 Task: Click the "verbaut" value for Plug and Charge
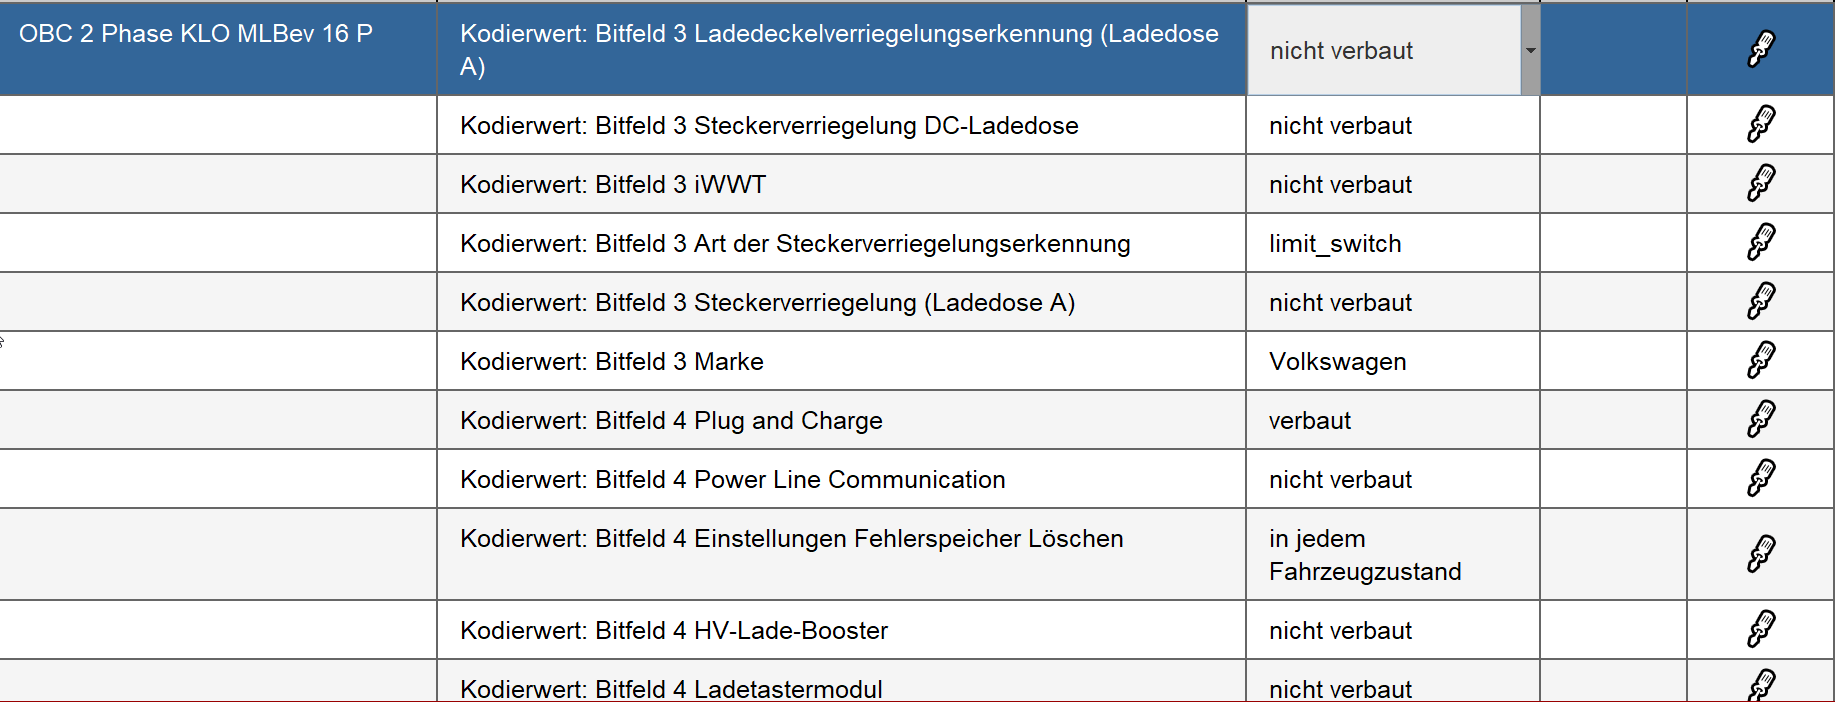pyautogui.click(x=1310, y=421)
